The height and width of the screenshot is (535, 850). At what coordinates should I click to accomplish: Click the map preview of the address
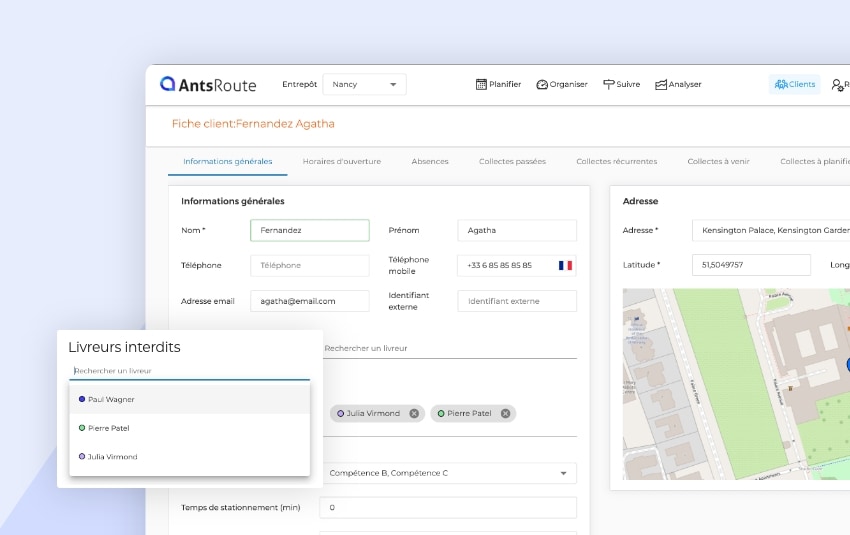[x=735, y=385]
